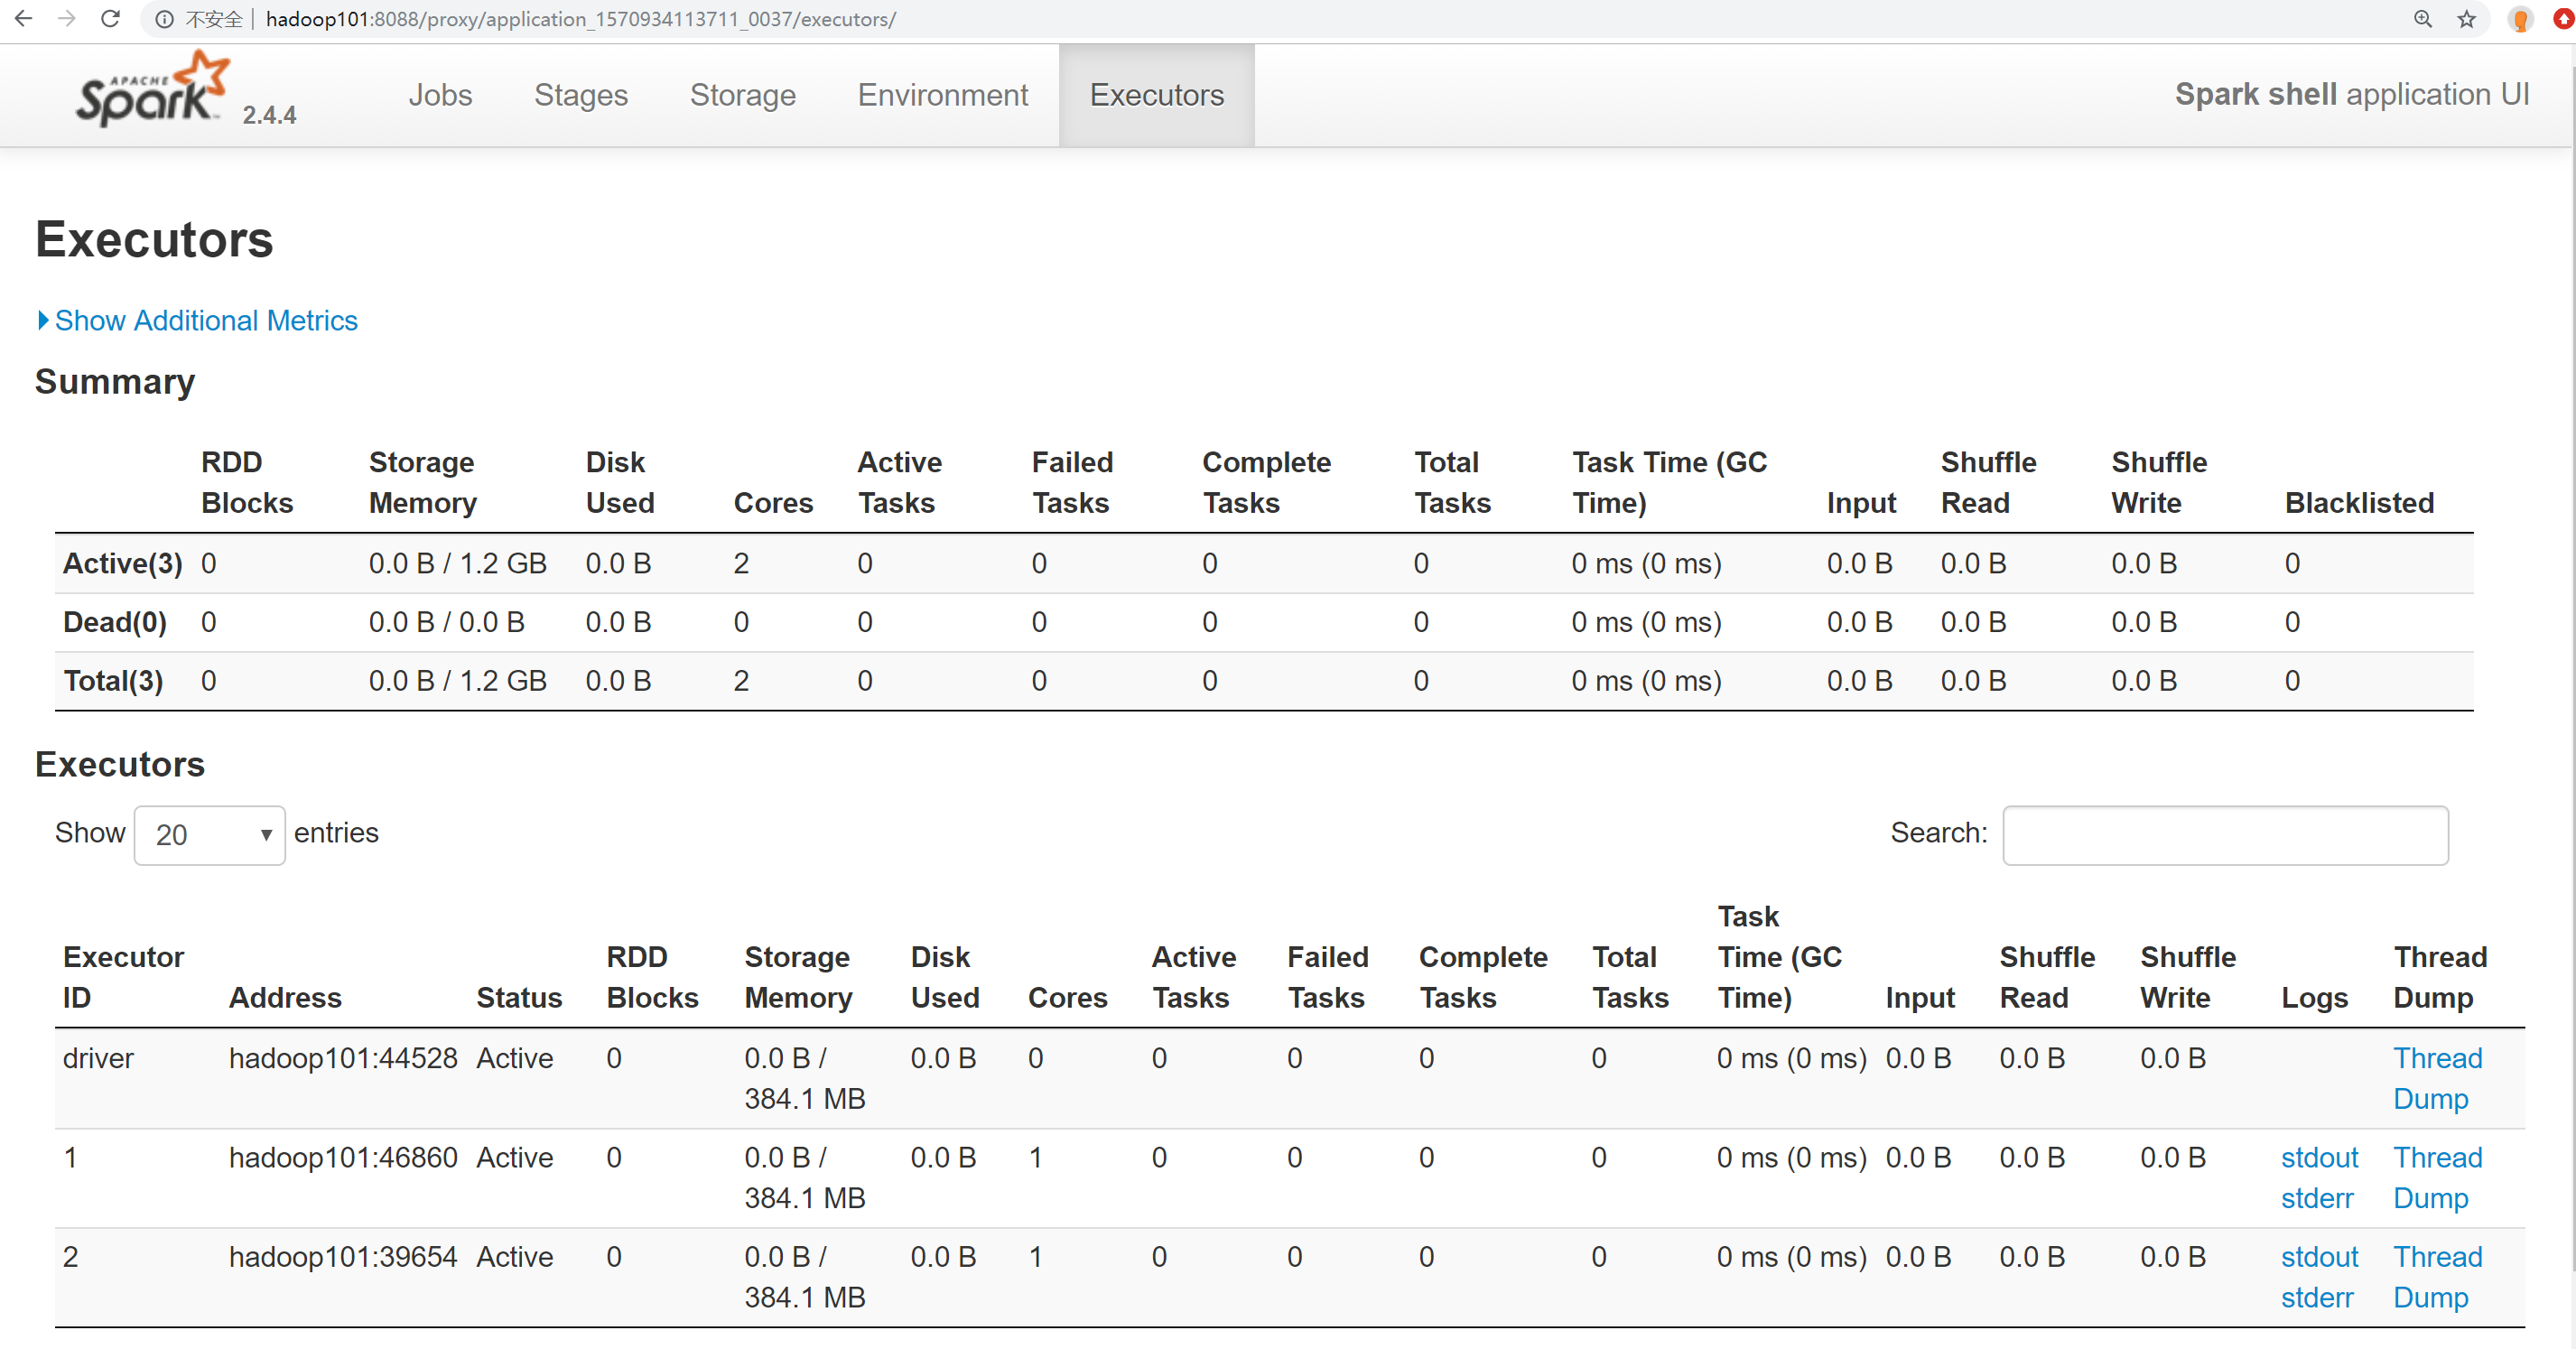Sort executors table by Disk Used
The width and height of the screenshot is (2576, 1349).
[945, 977]
